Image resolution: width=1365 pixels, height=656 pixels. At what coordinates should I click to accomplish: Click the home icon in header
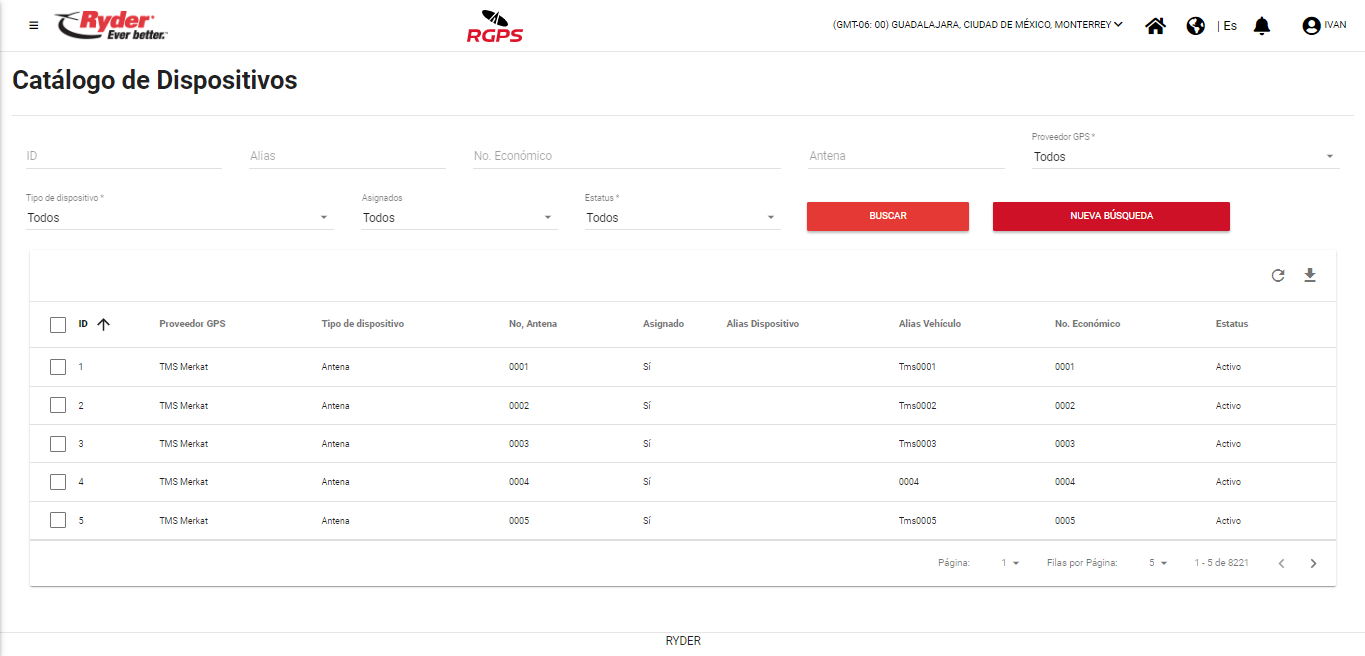coord(1155,26)
